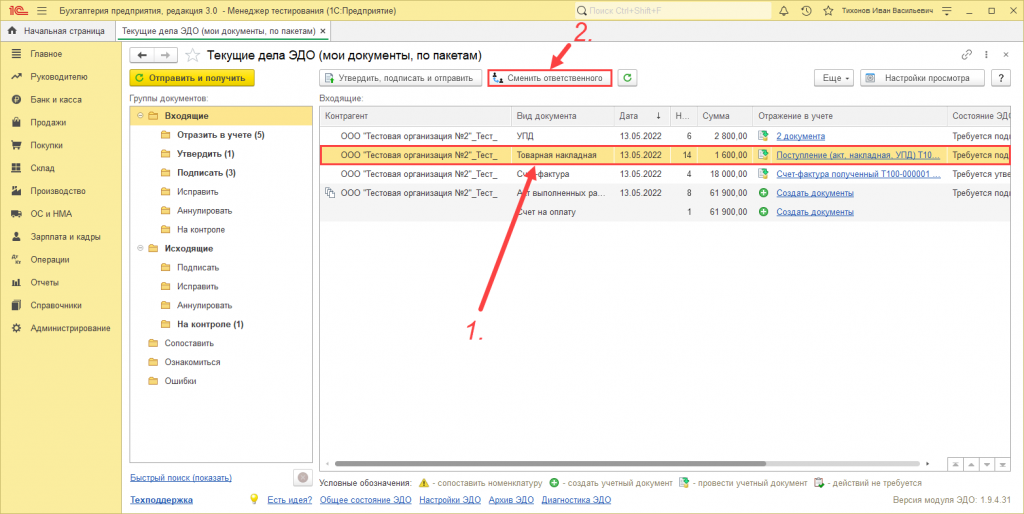Sort by the Сумма column header
Viewport: 1024px width, 514px height.
click(x=725, y=116)
